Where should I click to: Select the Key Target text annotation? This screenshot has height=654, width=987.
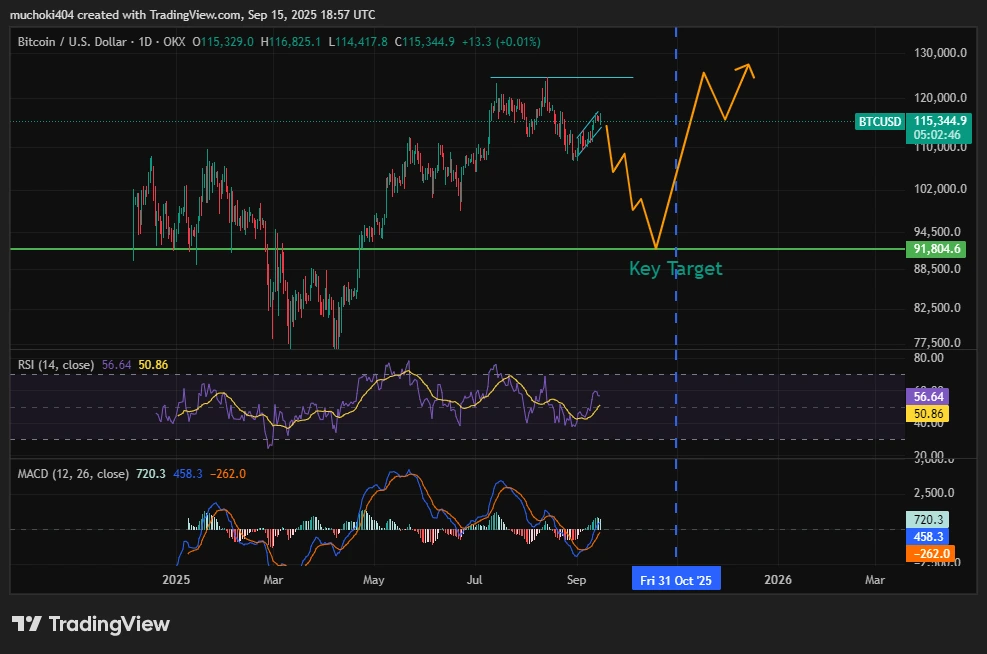click(675, 269)
